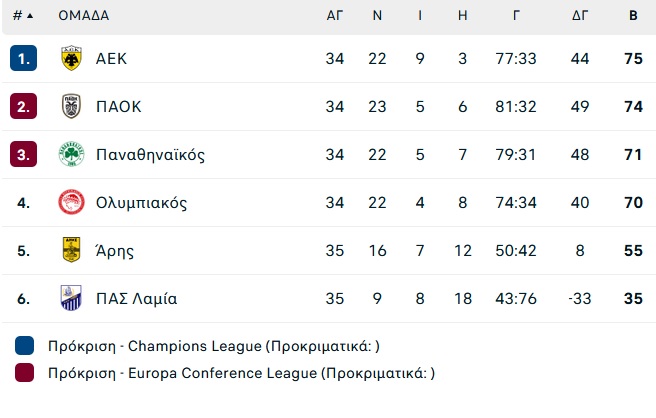Image resolution: width=656 pixels, height=418 pixels.
Task: Sort by the ΔΓ goal difference header
Action: [x=580, y=15]
